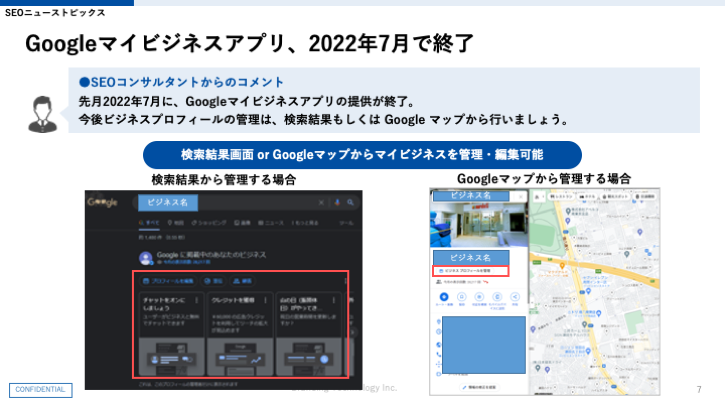Click the search magnifier icon
725x408 pixels.
[350, 202]
